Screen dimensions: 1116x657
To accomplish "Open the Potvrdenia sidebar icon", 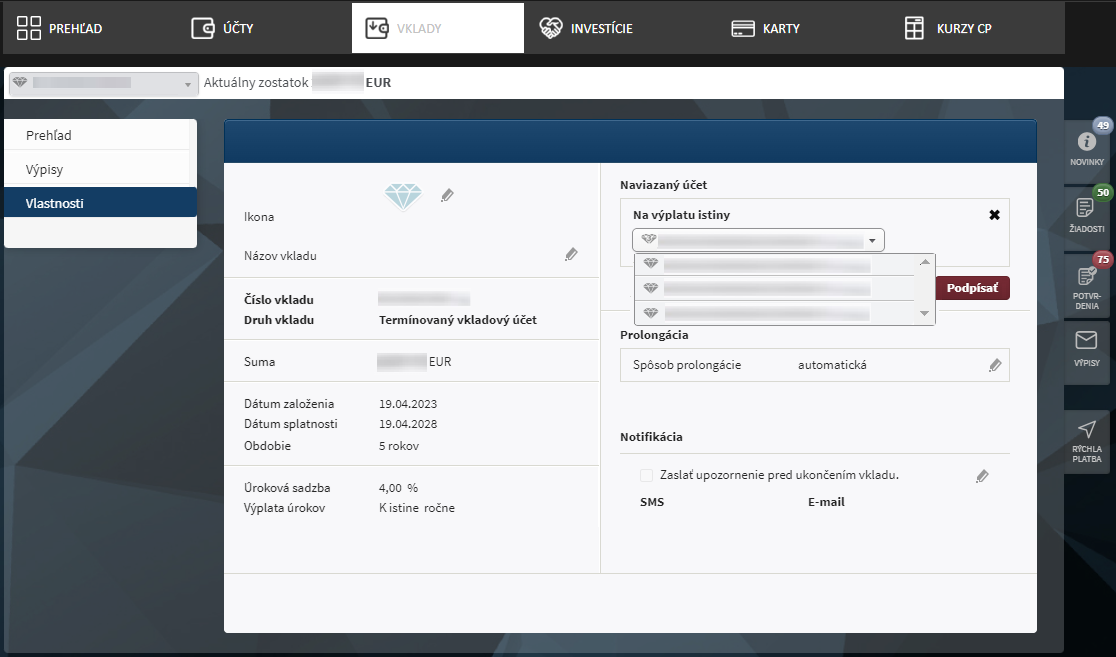I will pyautogui.click(x=1087, y=282).
